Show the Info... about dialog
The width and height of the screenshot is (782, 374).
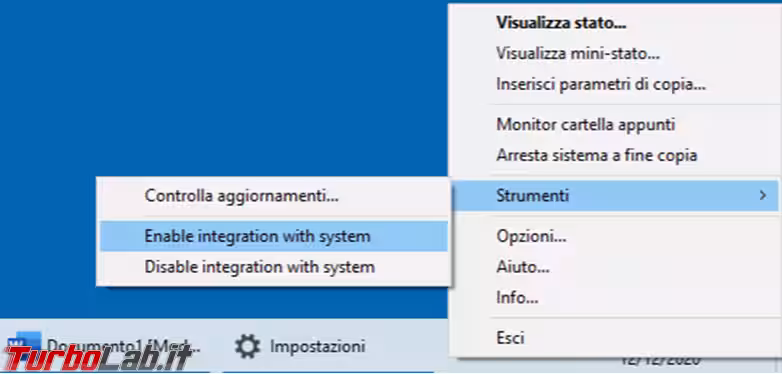612,298
